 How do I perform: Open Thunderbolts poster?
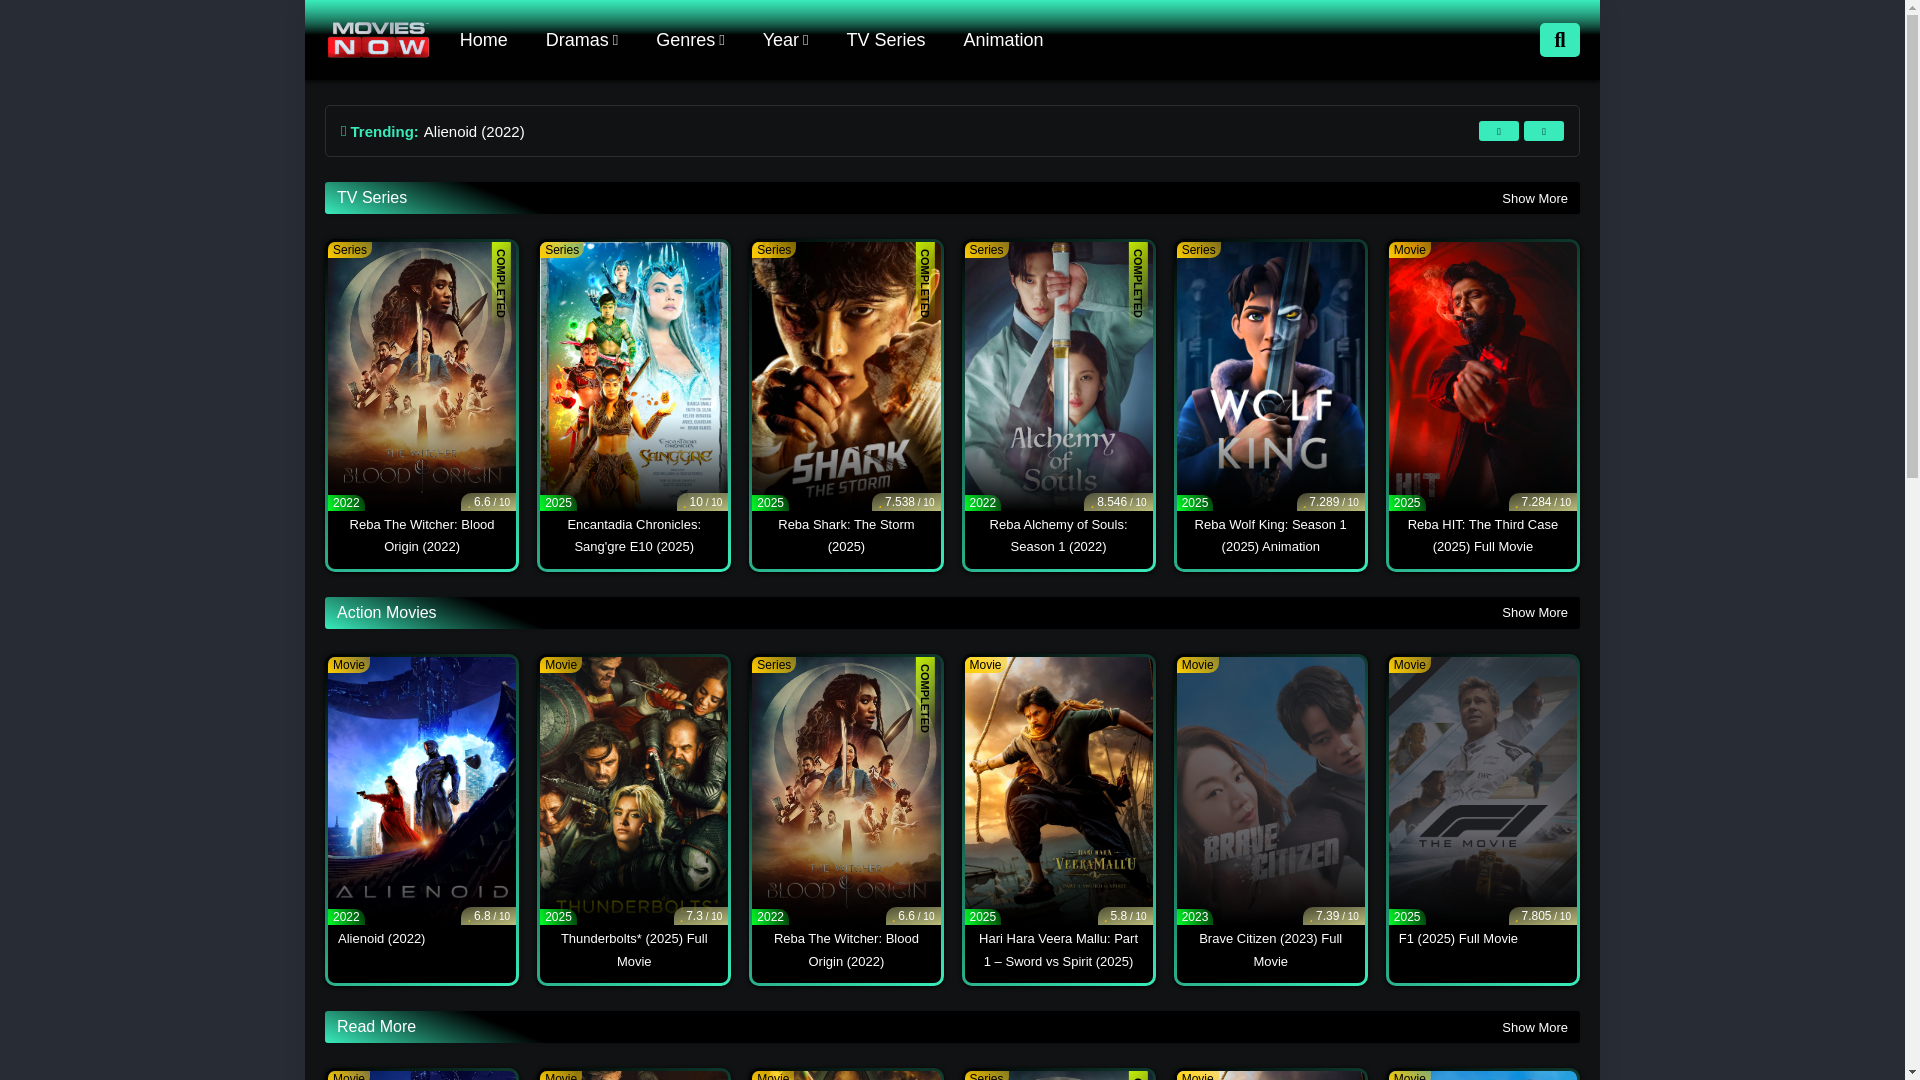[634, 790]
